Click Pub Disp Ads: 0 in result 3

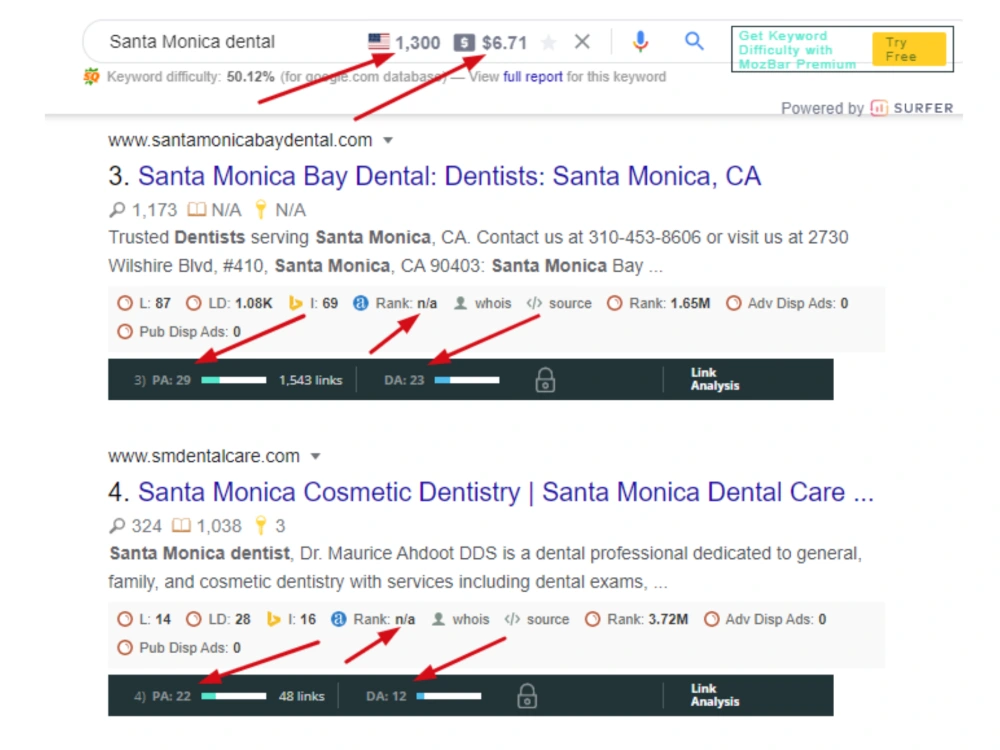tap(179, 332)
